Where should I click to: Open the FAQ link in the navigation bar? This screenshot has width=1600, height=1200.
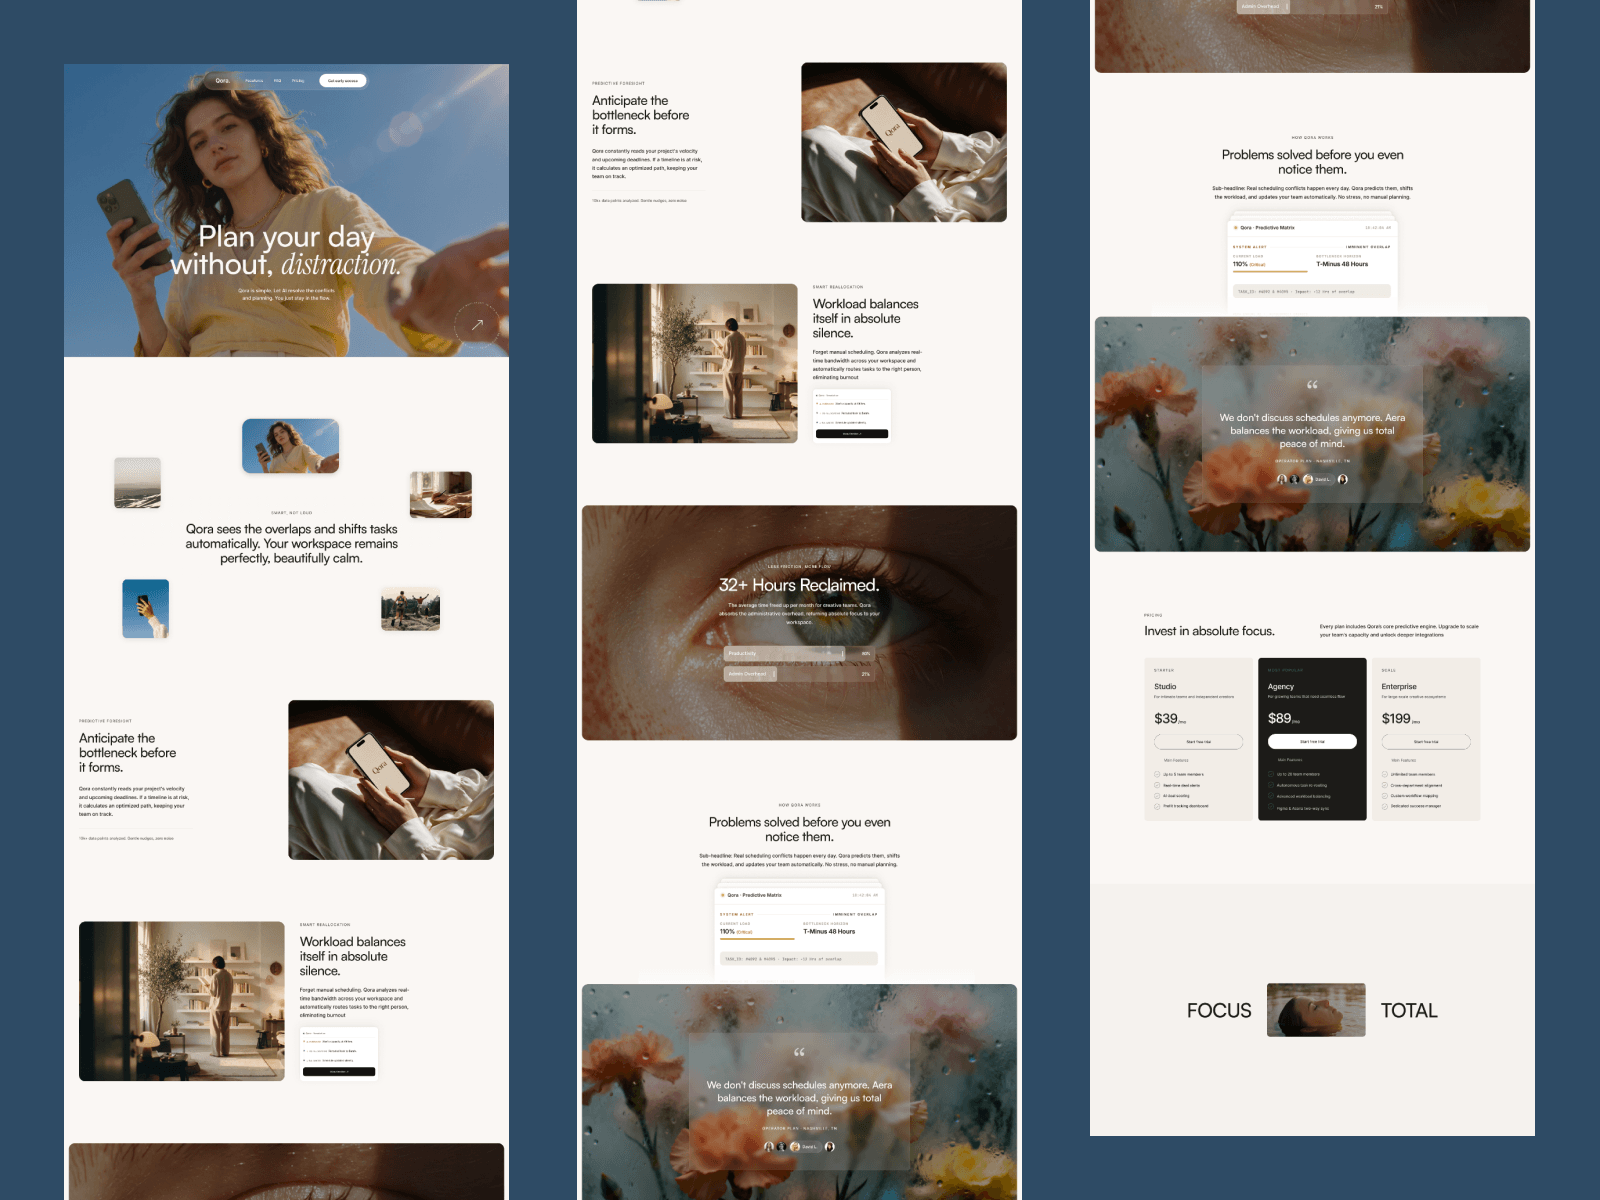click(x=278, y=81)
